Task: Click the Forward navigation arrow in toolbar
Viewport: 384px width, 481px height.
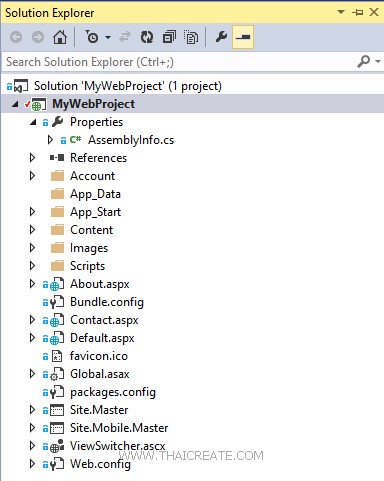Action: coord(38,37)
